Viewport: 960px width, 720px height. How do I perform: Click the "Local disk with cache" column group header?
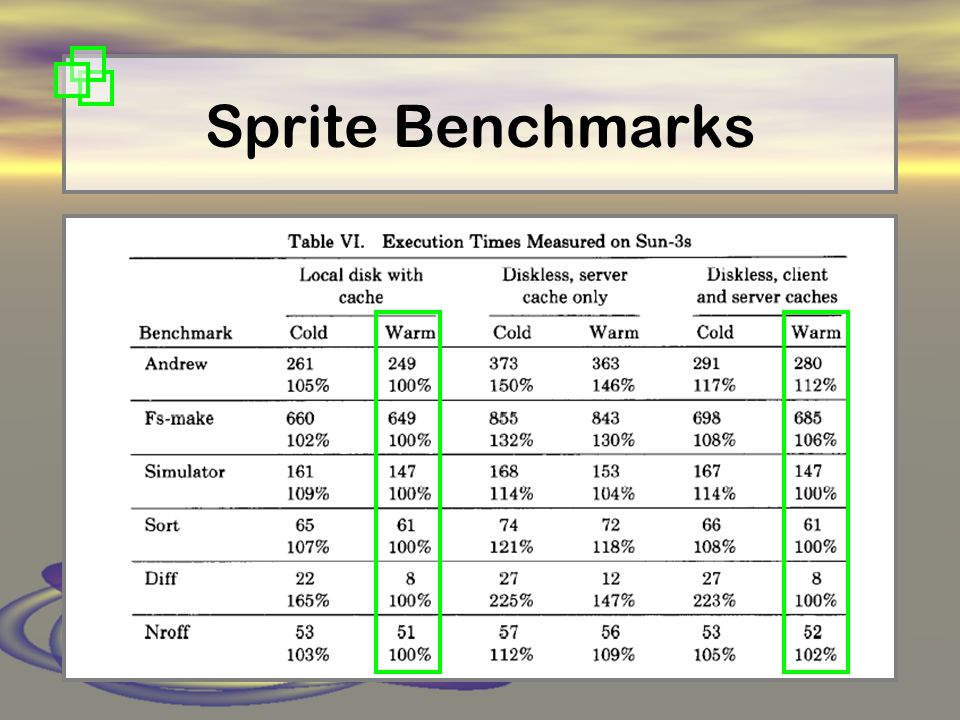click(361, 286)
